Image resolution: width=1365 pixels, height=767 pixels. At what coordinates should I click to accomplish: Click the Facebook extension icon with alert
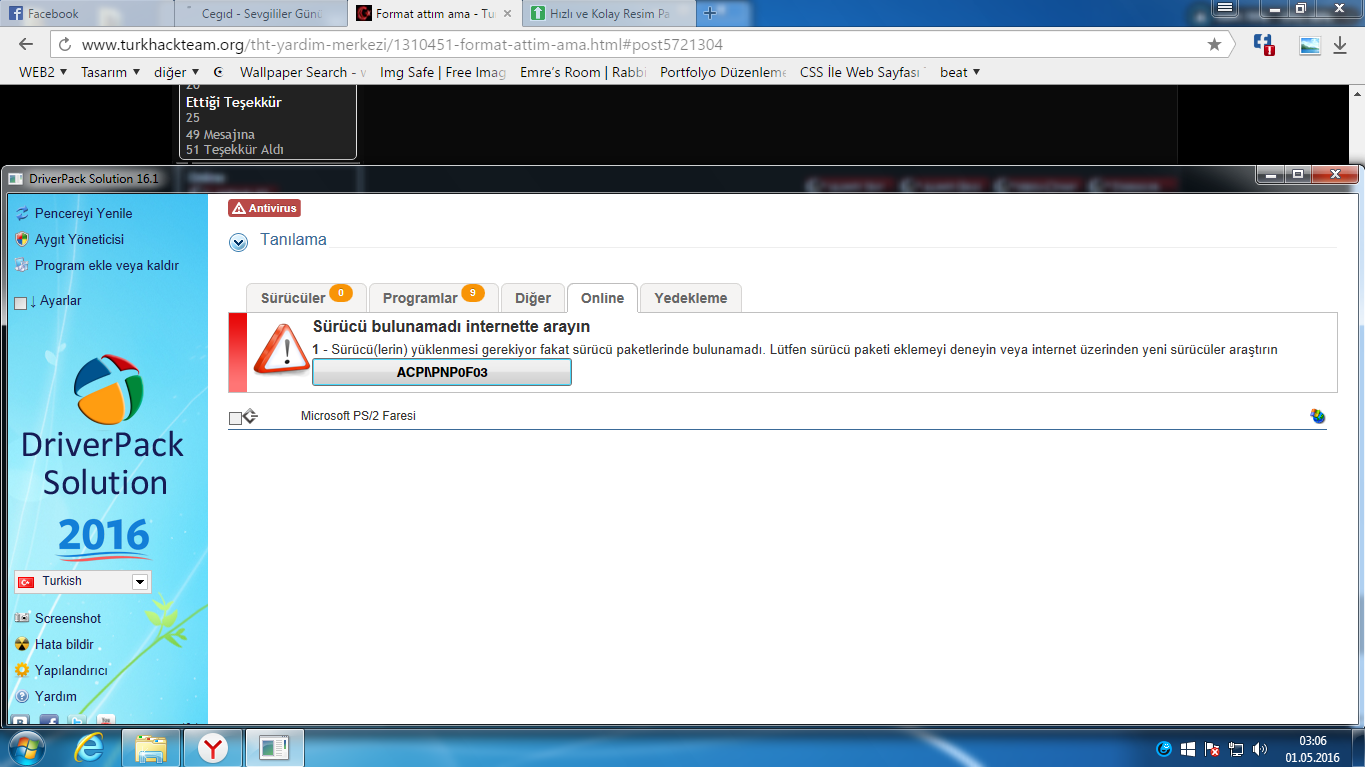tap(1264, 45)
